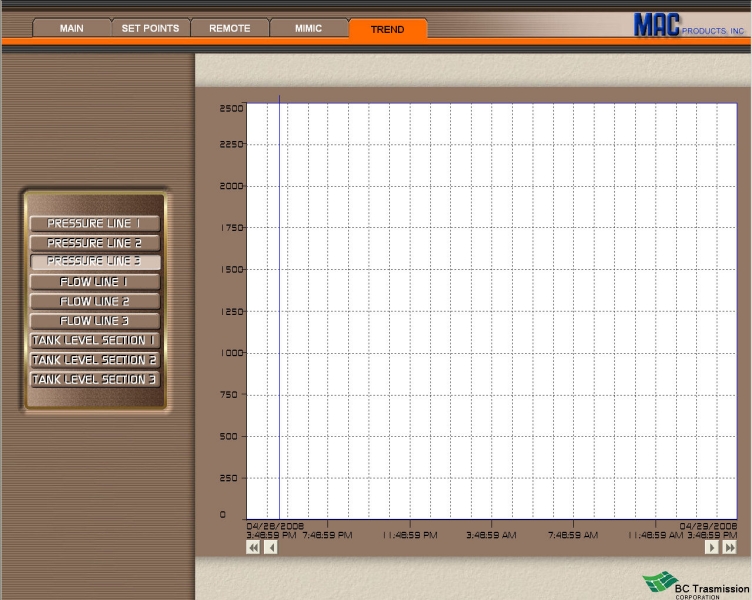This screenshot has height=600, width=752.
Task: Click the 04/28/2008 start date label
Action: tap(275, 526)
